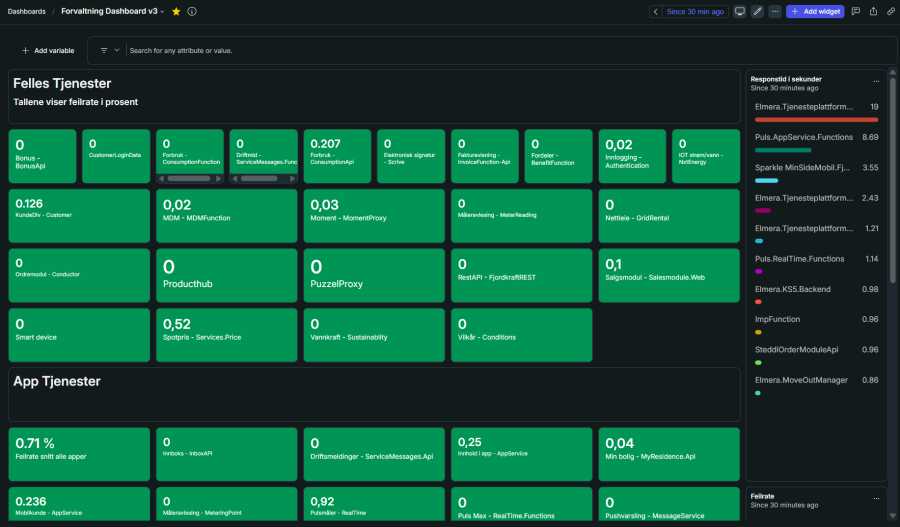
Task: Copy dashboard permalink link icon
Action: pos(891,11)
